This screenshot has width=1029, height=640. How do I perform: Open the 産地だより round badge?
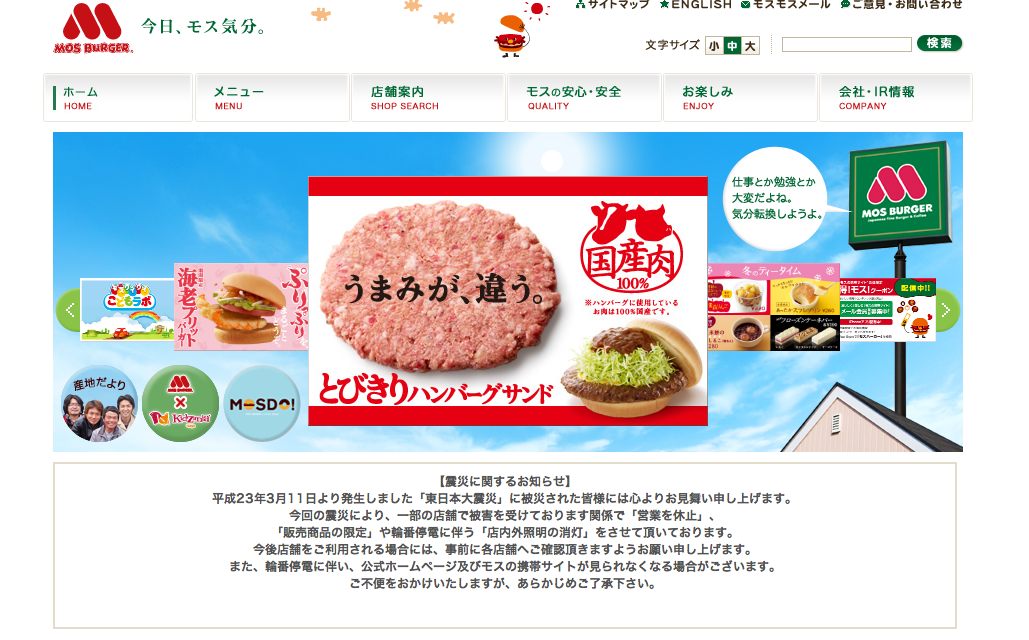point(99,403)
